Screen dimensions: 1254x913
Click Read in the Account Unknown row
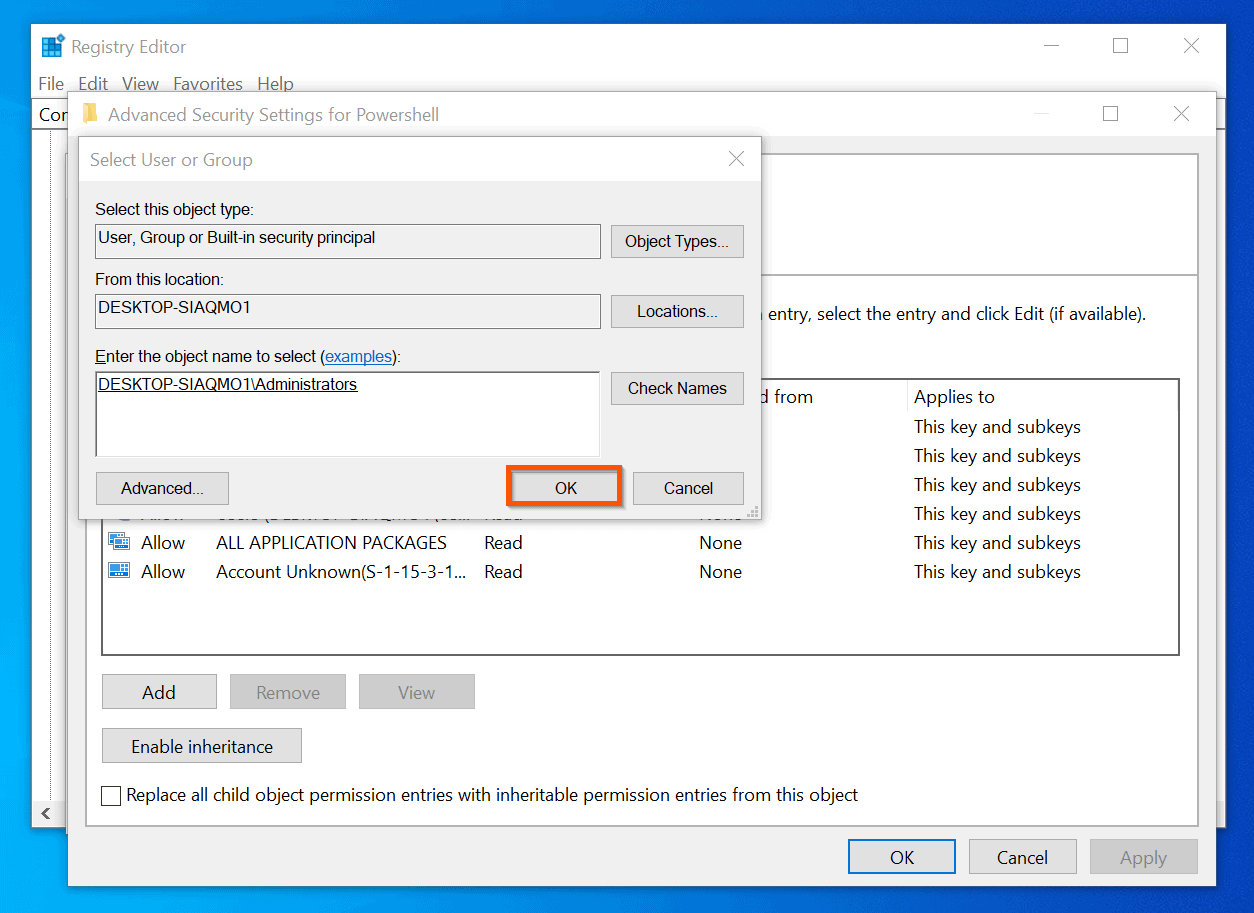tap(503, 572)
